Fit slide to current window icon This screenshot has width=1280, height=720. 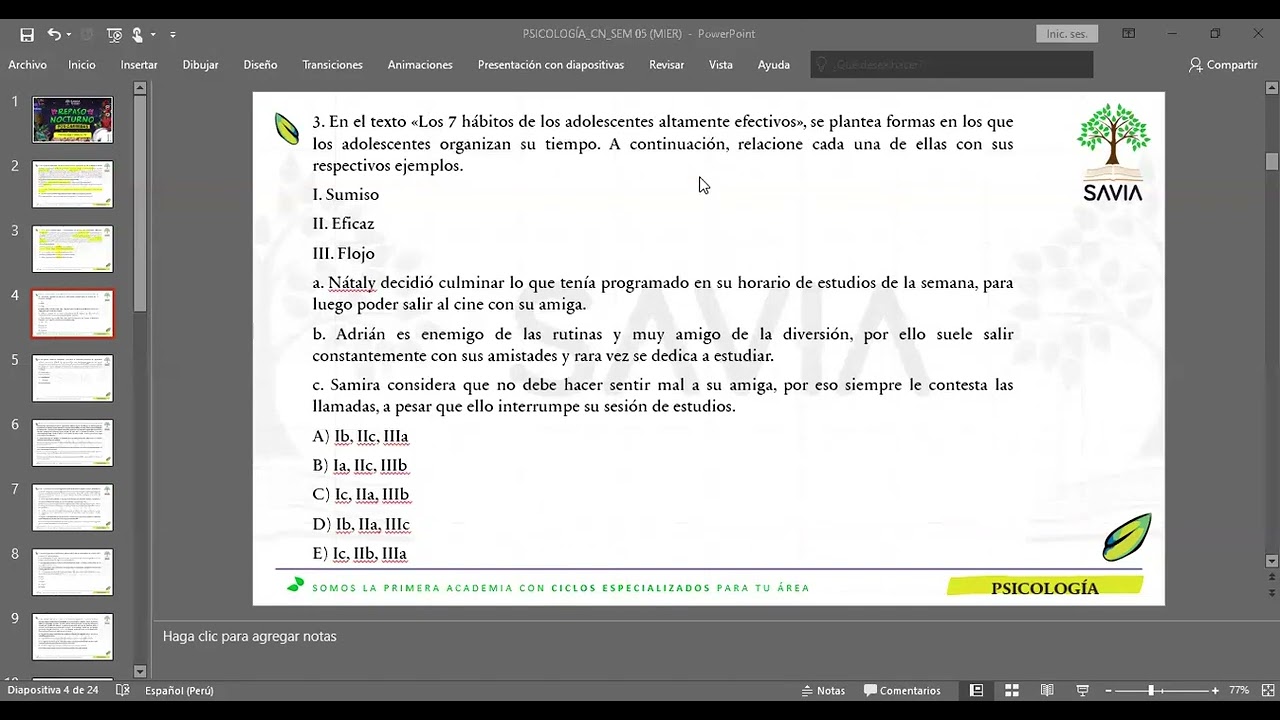click(1266, 690)
